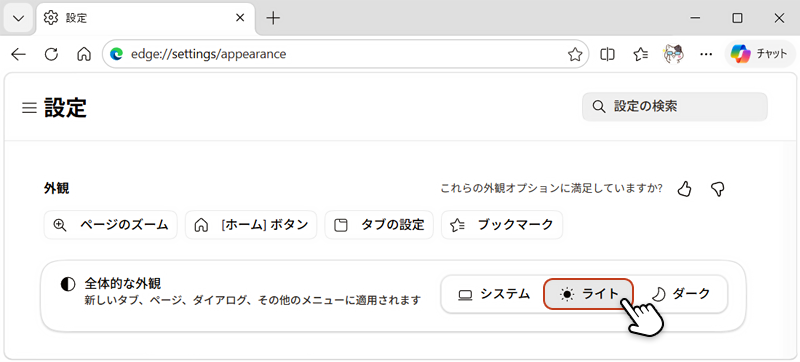Image resolution: width=800 pixels, height=362 pixels.
Task: Focus the edge://settings/appearance address field
Action: [x=345, y=54]
